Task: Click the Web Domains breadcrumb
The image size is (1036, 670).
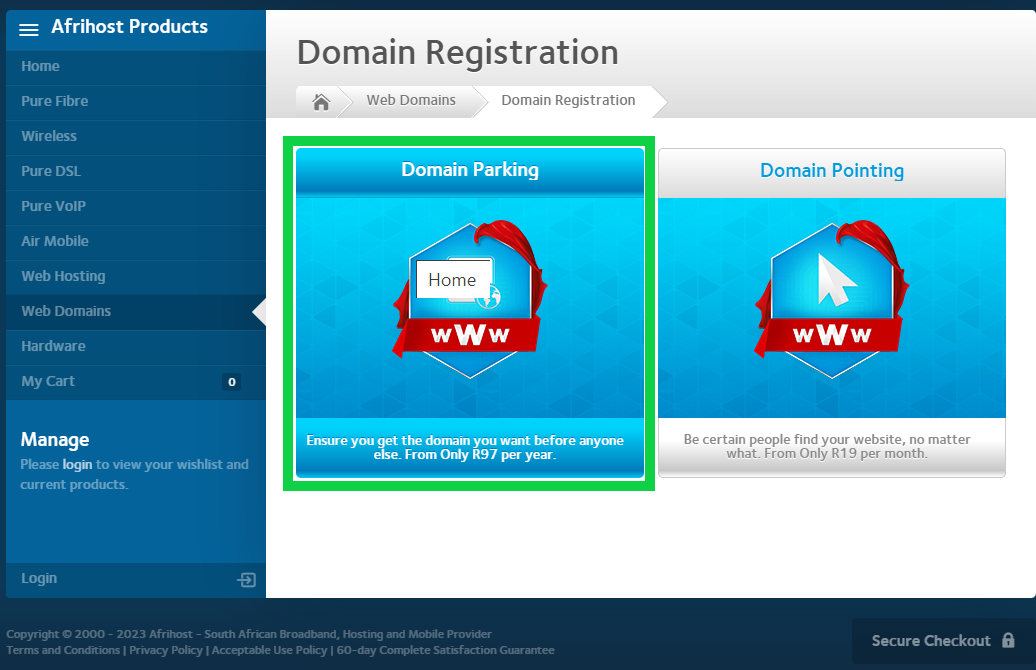Action: tap(411, 100)
